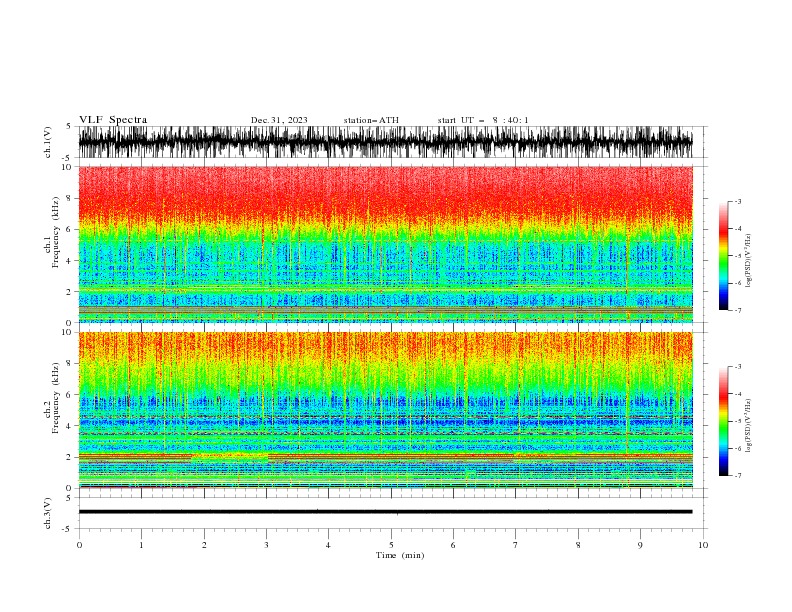Click the 'start UT = 8:40:1' text
Image resolution: width=792 pixels, height=612 pixels.
pyautogui.click(x=483, y=120)
